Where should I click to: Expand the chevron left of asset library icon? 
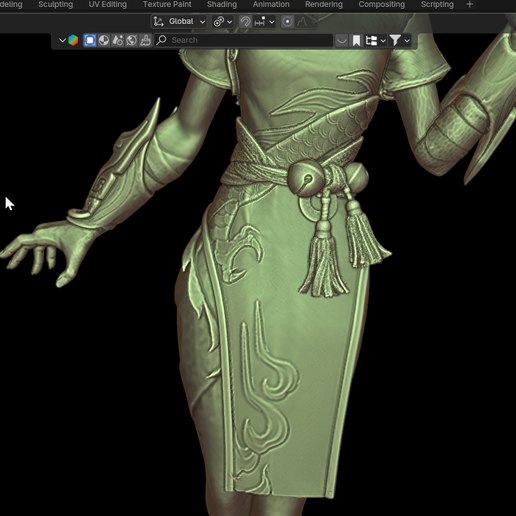point(62,40)
